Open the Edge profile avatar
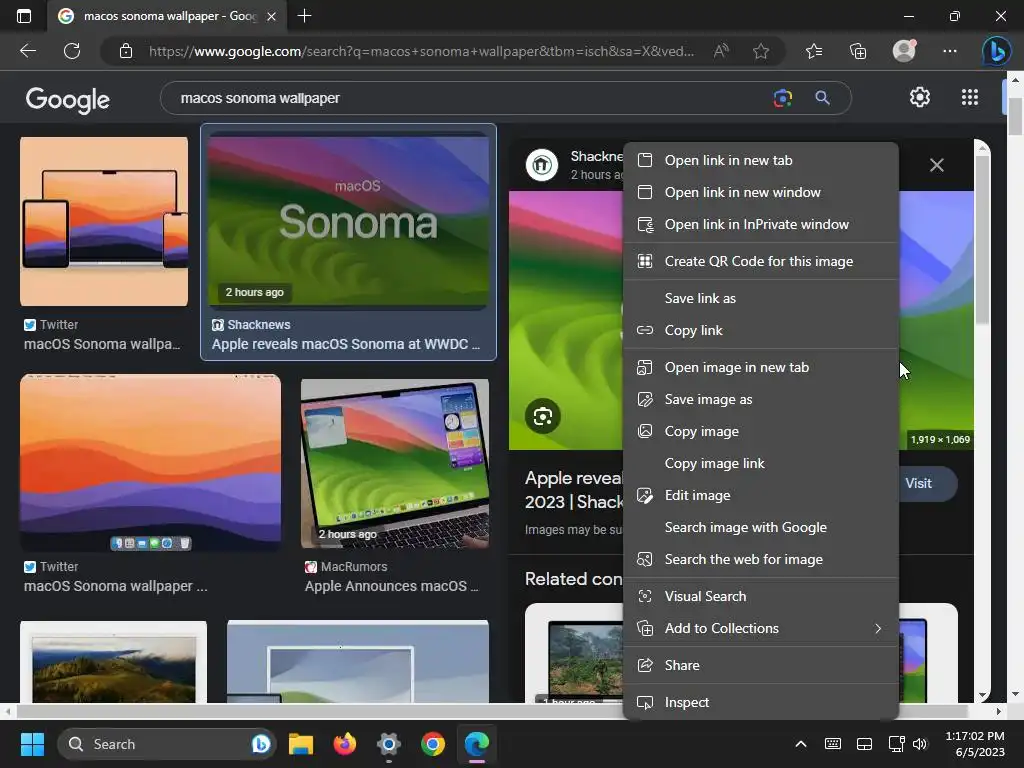The width and height of the screenshot is (1024, 768). tap(904, 50)
